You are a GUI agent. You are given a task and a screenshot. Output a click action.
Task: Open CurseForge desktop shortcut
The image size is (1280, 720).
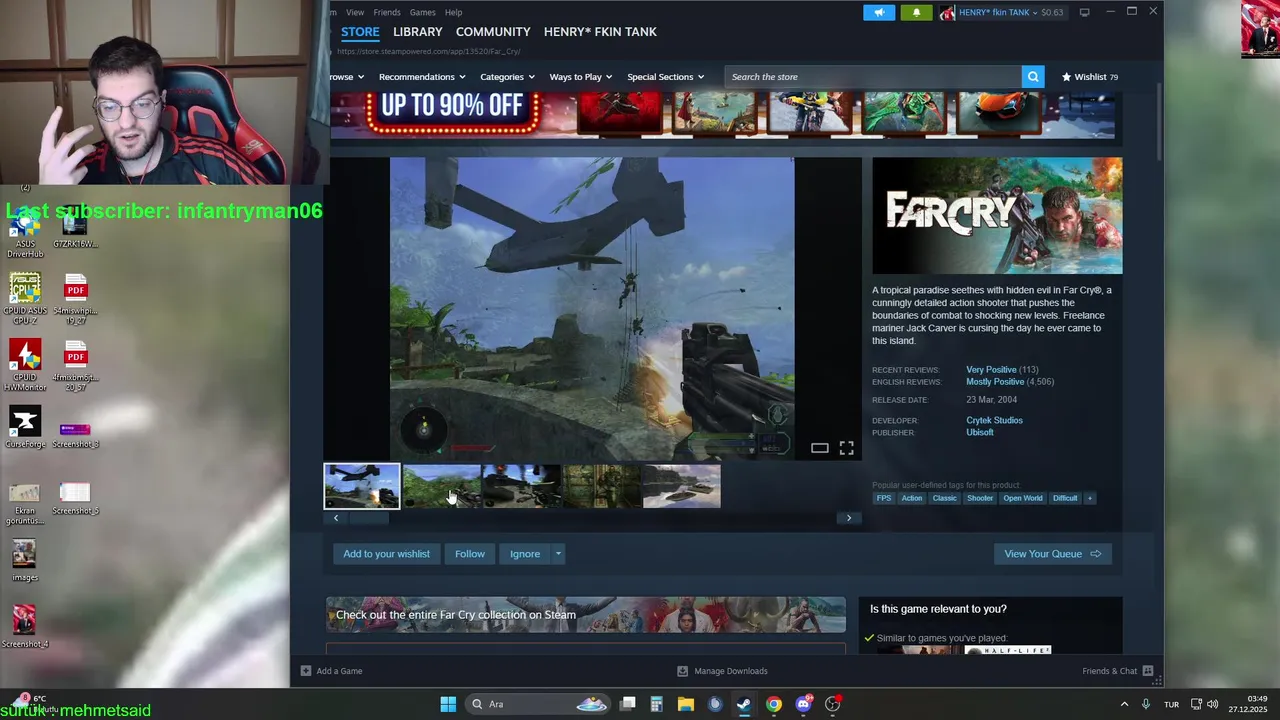(25, 427)
